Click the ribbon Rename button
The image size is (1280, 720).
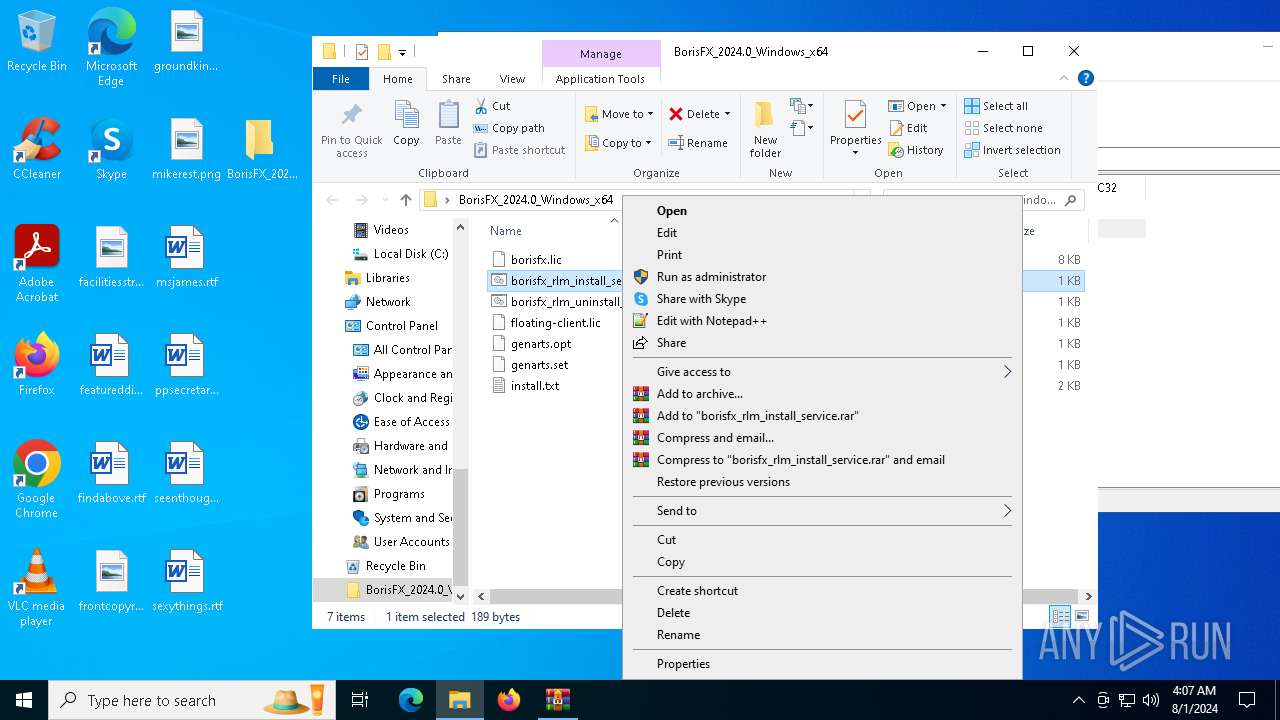[x=698, y=143]
